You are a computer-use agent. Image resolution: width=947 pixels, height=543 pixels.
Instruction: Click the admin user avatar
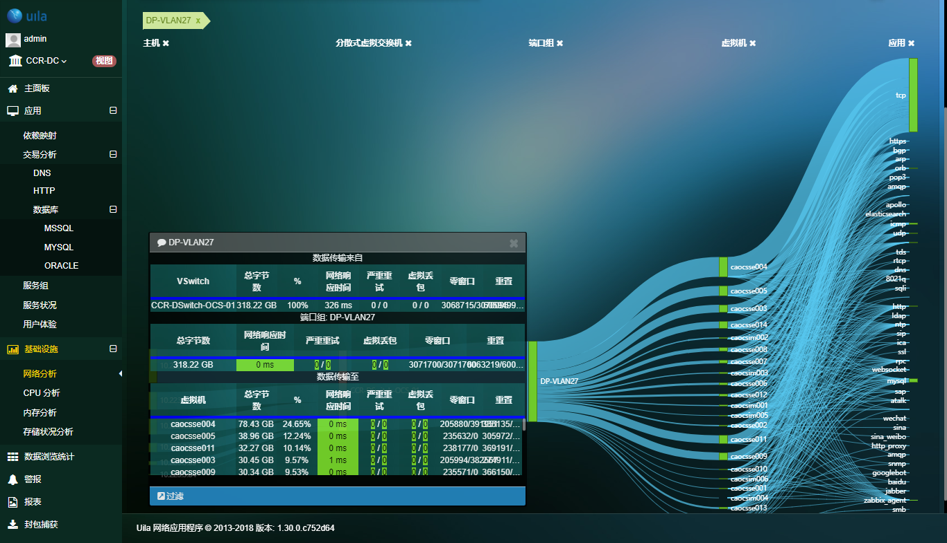13,39
